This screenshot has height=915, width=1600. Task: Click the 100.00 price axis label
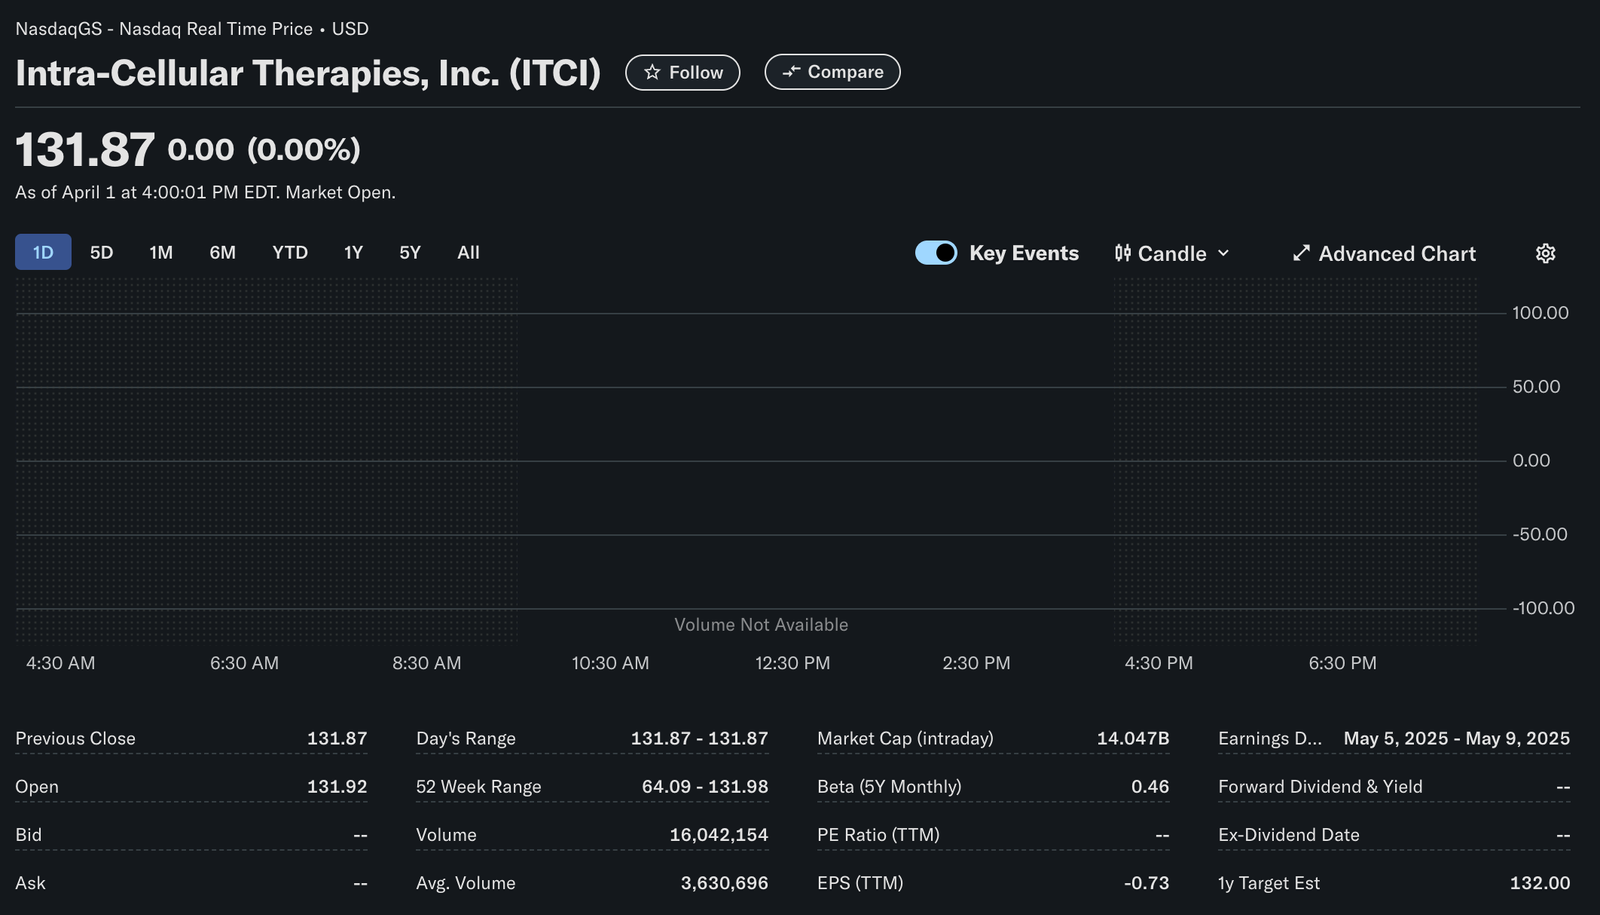pyautogui.click(x=1540, y=313)
